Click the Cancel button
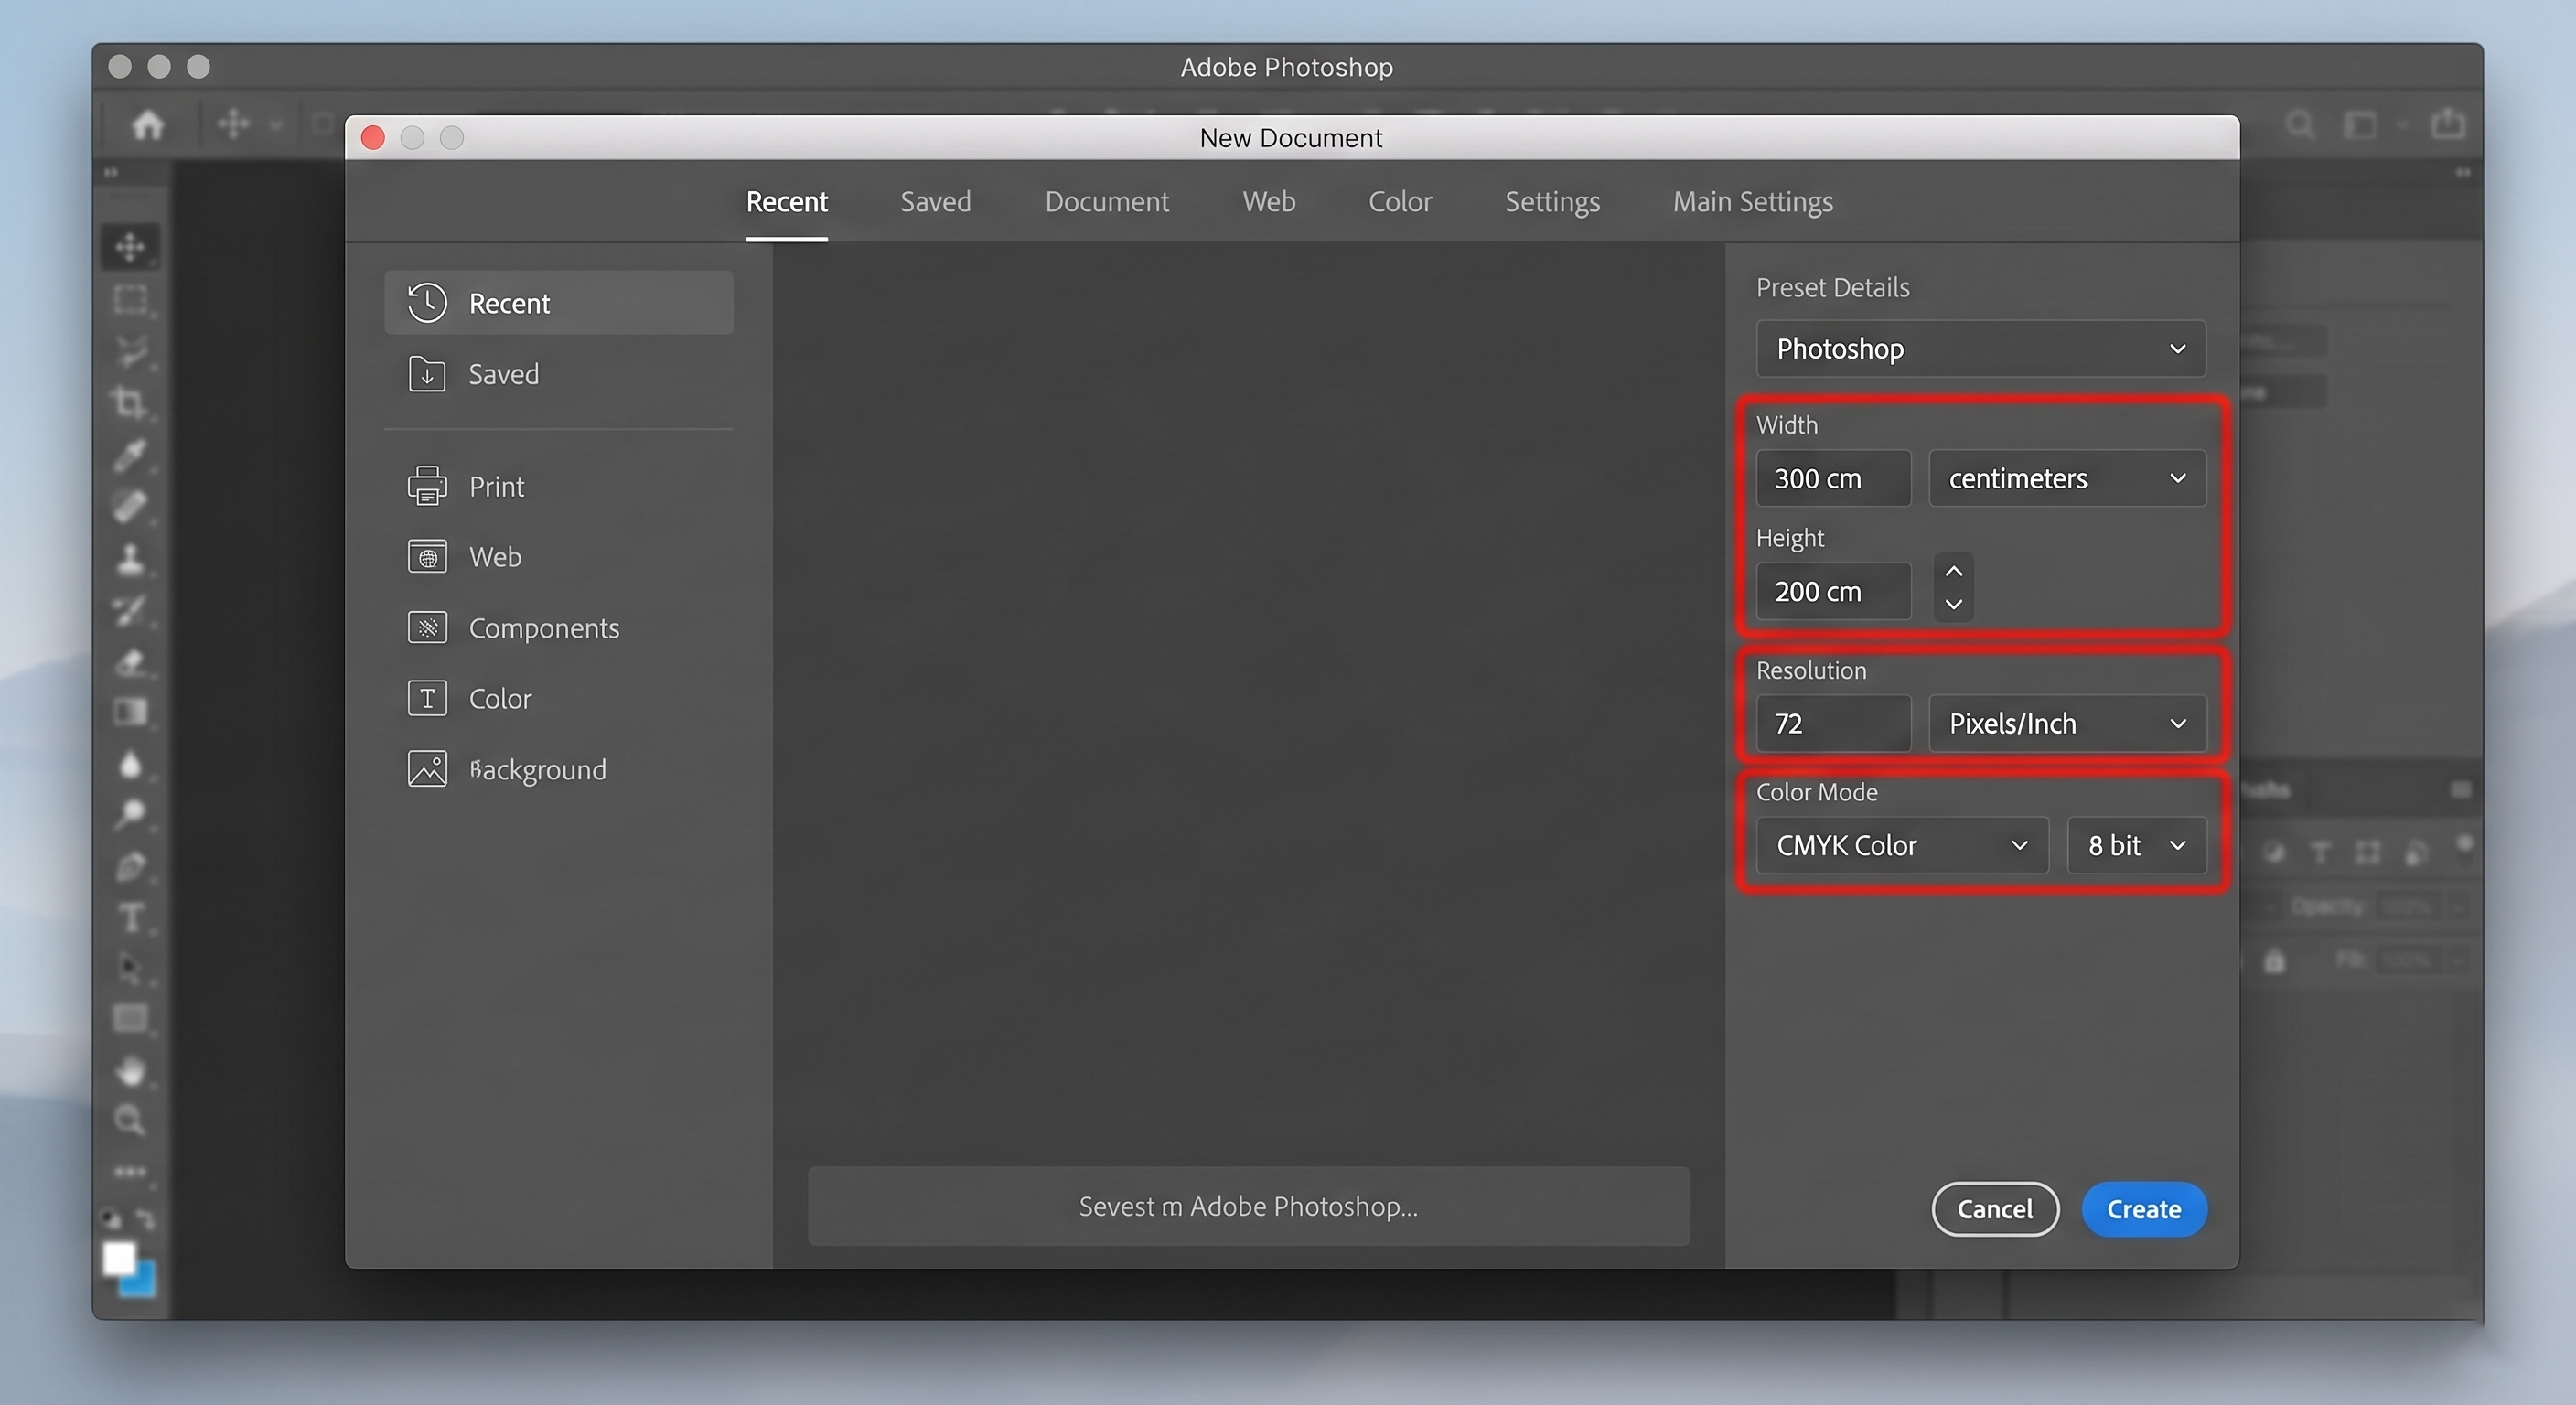The width and height of the screenshot is (2576, 1405). click(x=1995, y=1209)
